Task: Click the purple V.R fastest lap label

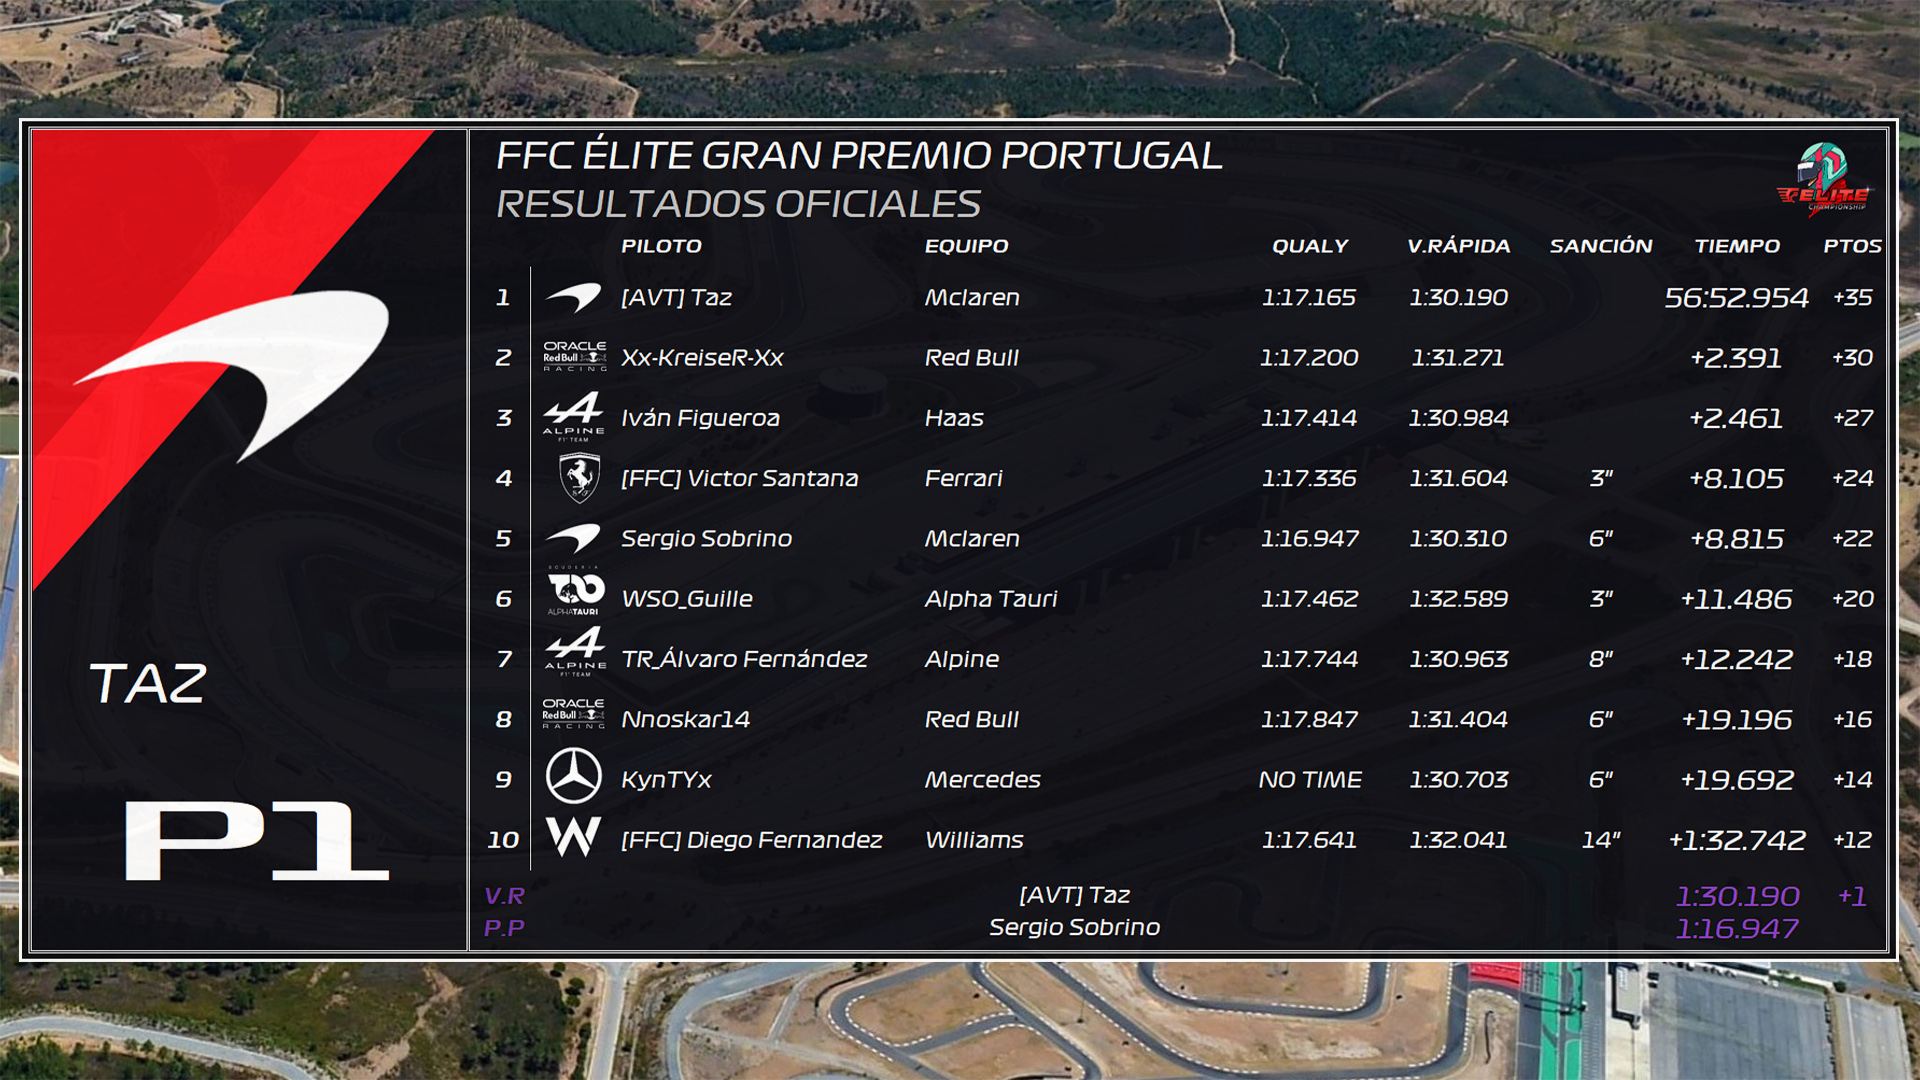Action: 504,896
